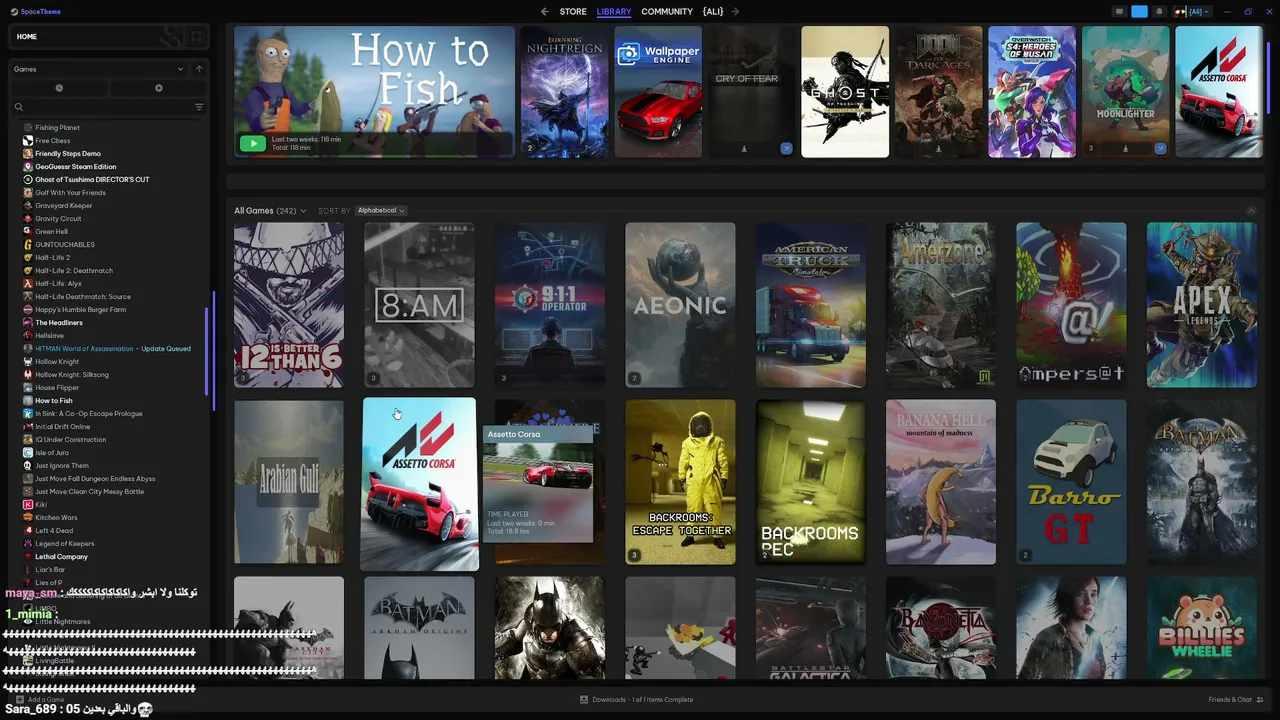Open Backrooms: Escape Together cover
Image resolution: width=1280 pixels, height=720 pixels.
(x=680, y=482)
